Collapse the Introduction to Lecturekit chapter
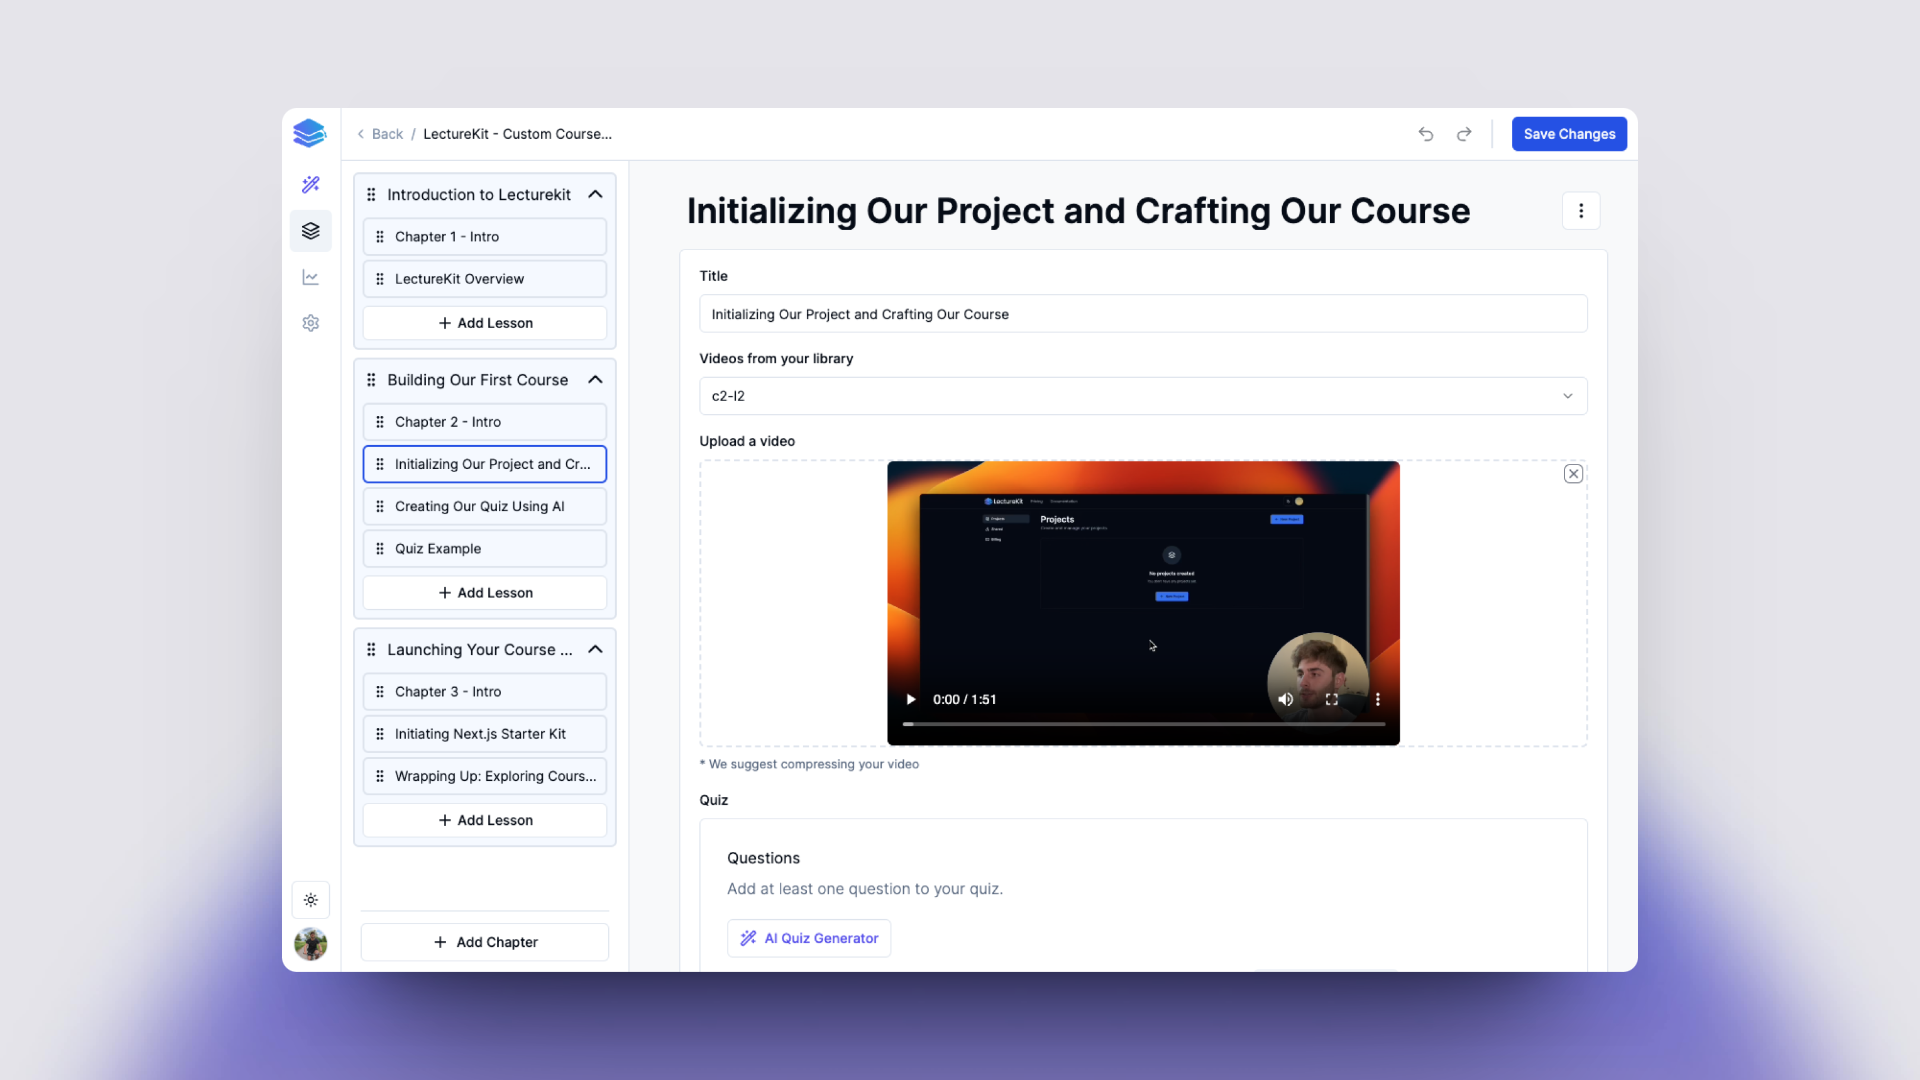 click(595, 194)
